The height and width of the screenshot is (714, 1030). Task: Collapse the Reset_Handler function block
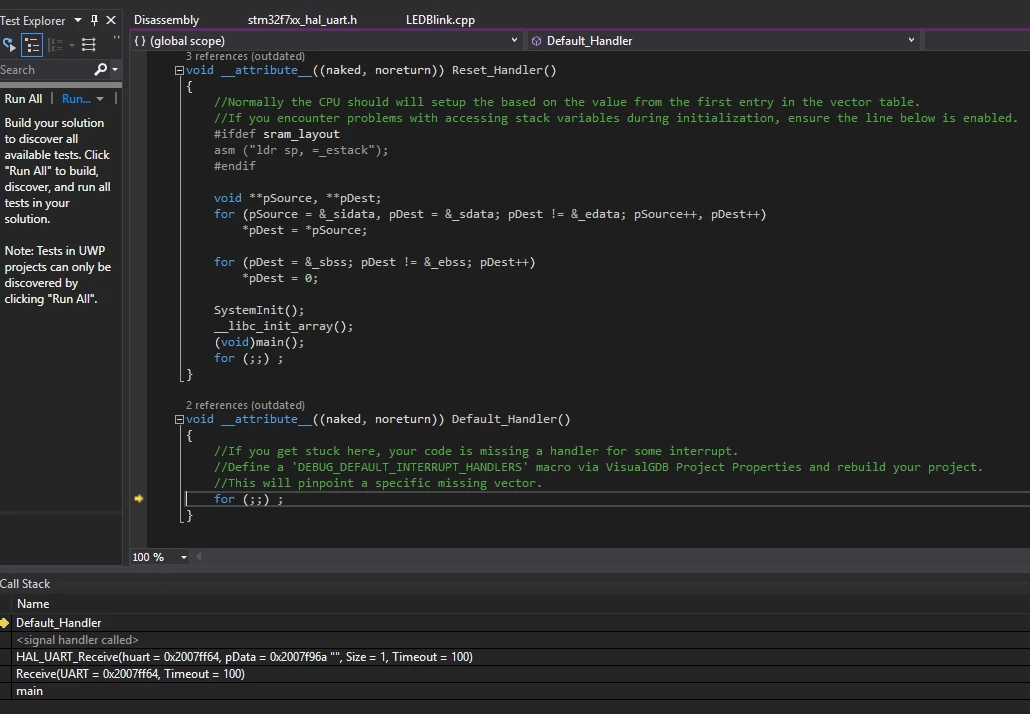[179, 70]
